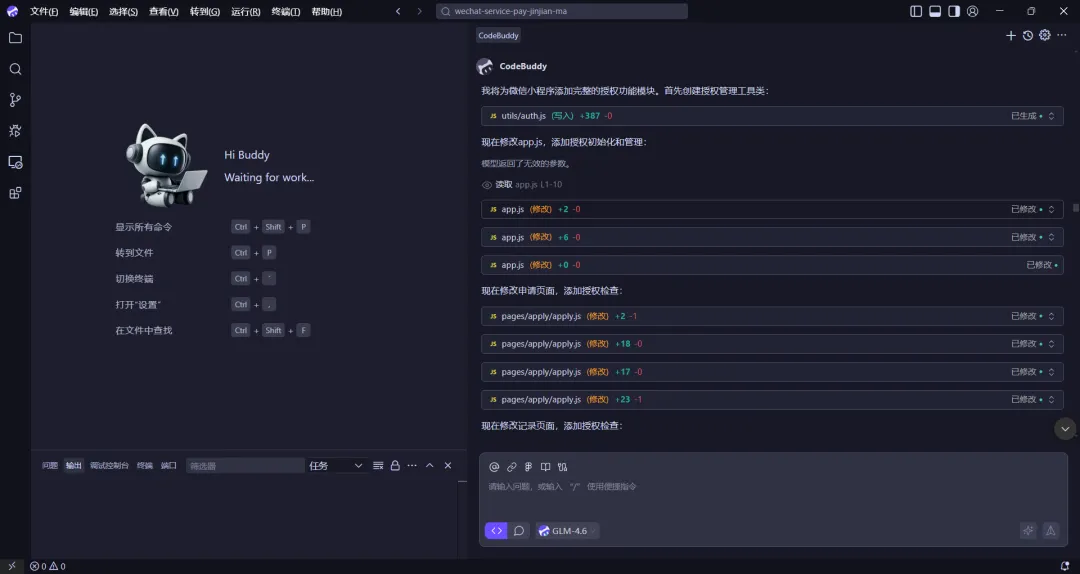Switch to chat bubble mode button

(519, 531)
